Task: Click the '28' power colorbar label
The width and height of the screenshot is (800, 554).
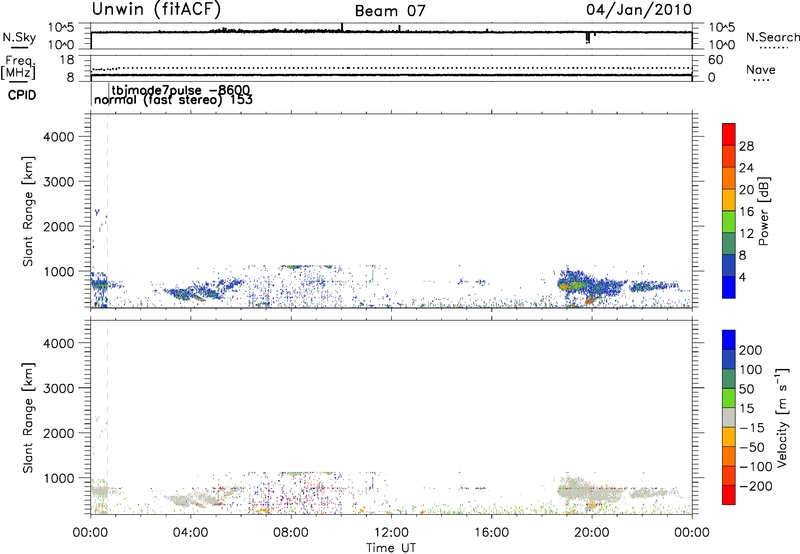Action: (x=746, y=146)
